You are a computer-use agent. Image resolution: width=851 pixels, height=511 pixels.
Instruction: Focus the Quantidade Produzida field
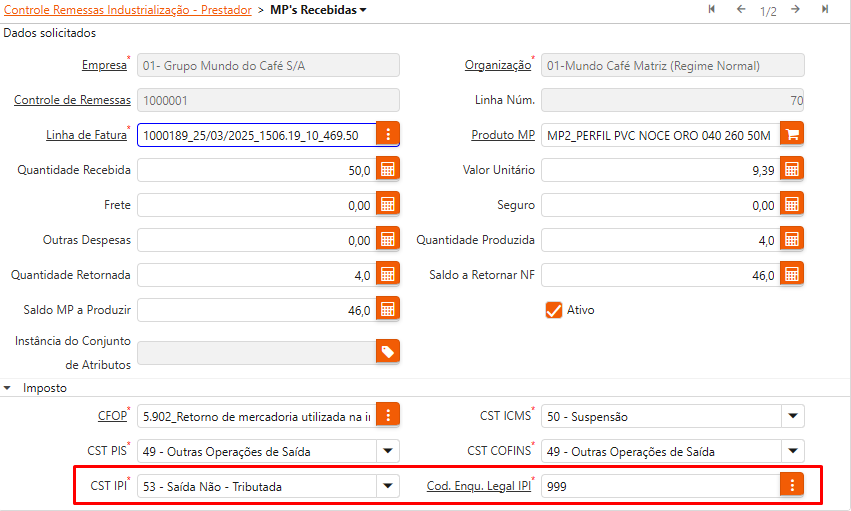click(661, 240)
